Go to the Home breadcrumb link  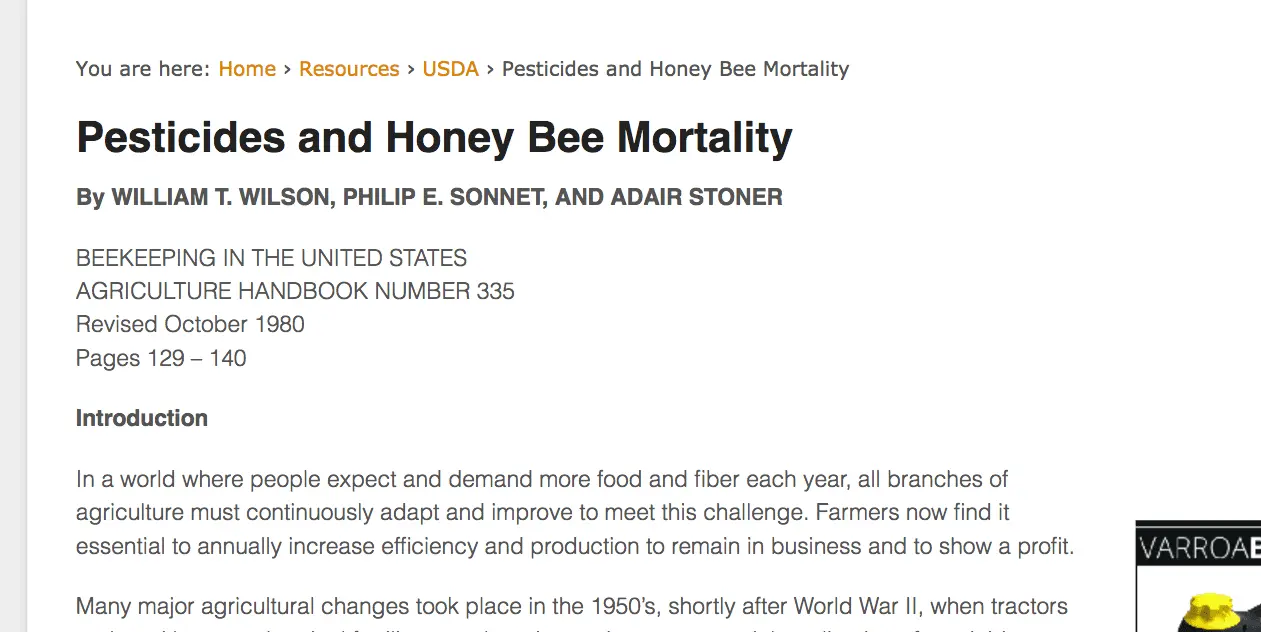coord(247,69)
